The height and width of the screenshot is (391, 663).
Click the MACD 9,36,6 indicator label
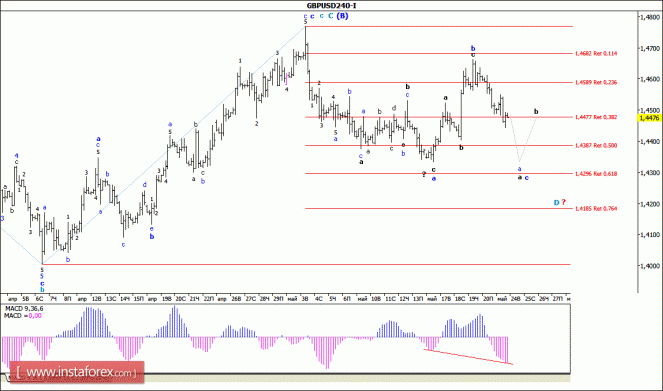(24, 309)
